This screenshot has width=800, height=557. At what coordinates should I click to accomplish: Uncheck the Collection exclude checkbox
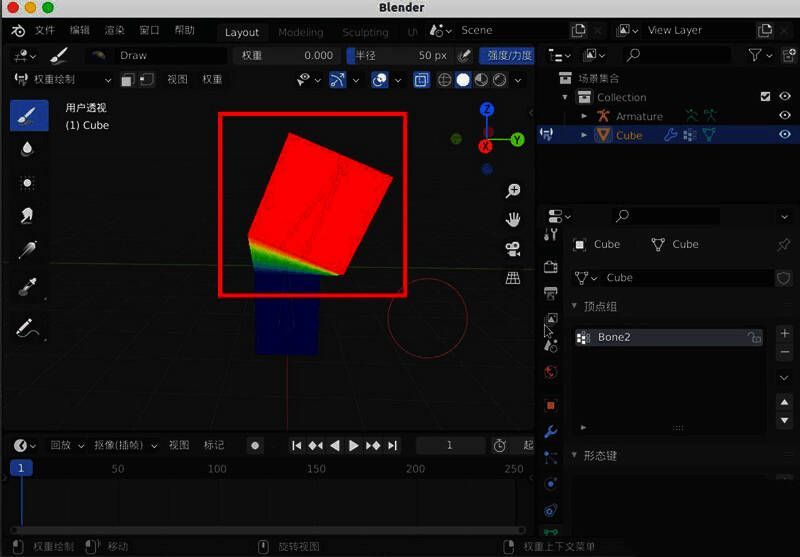pyautogui.click(x=765, y=97)
